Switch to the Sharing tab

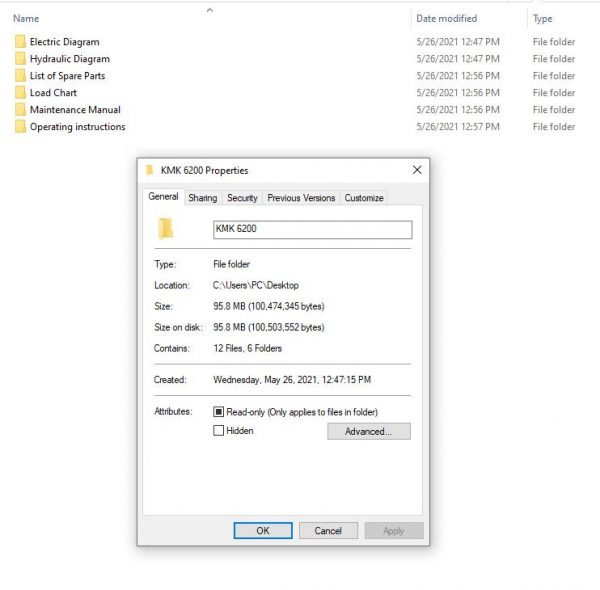202,198
